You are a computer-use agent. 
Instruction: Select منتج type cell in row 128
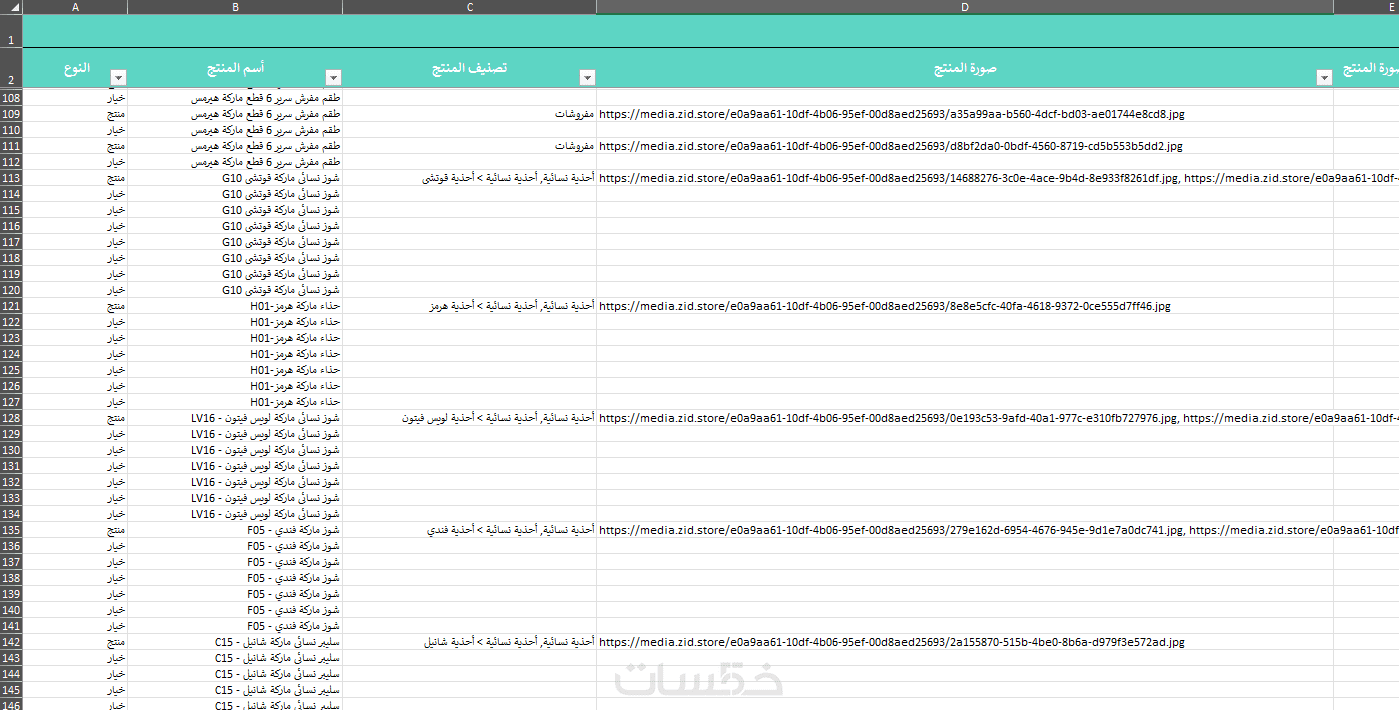75,418
